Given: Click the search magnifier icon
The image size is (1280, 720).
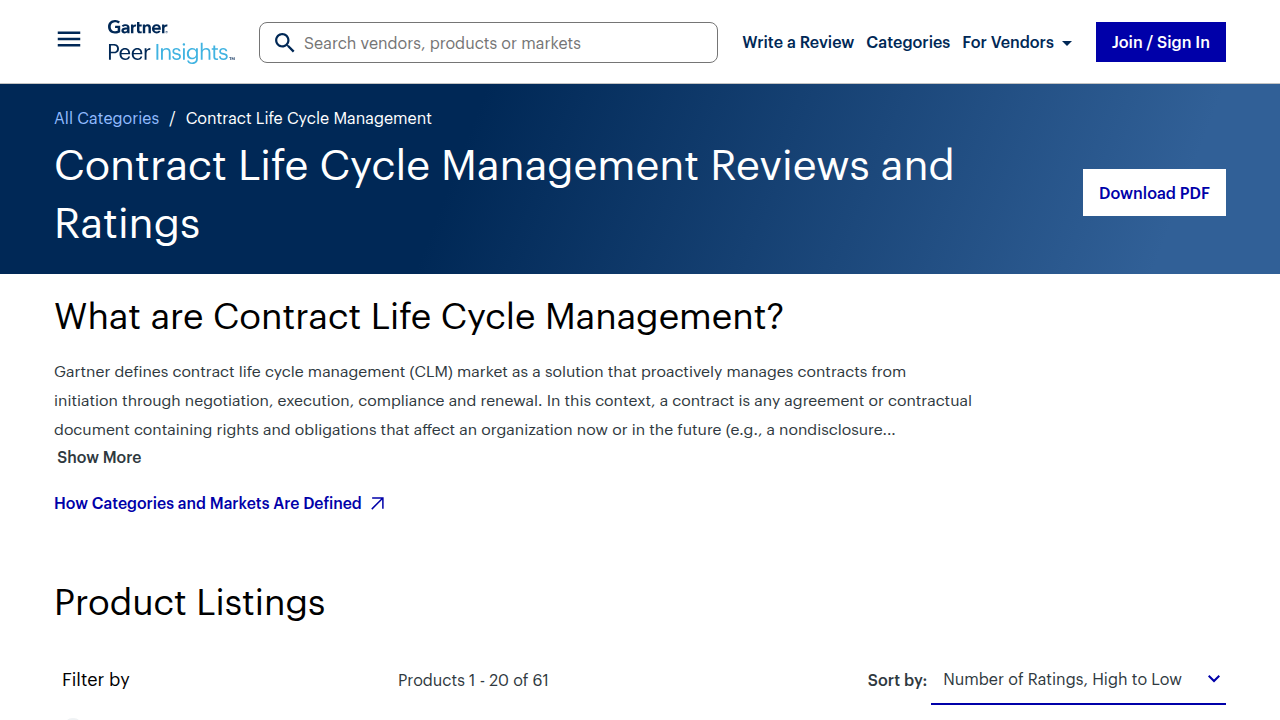Looking at the screenshot, I should [x=284, y=43].
